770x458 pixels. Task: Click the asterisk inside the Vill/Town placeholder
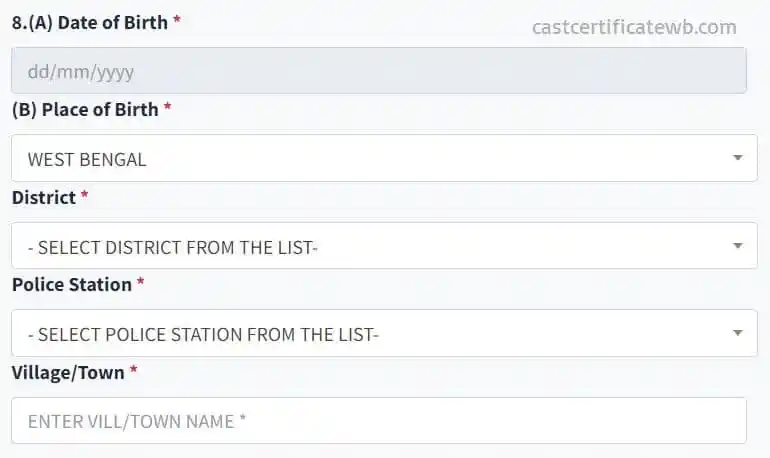click(x=242, y=421)
